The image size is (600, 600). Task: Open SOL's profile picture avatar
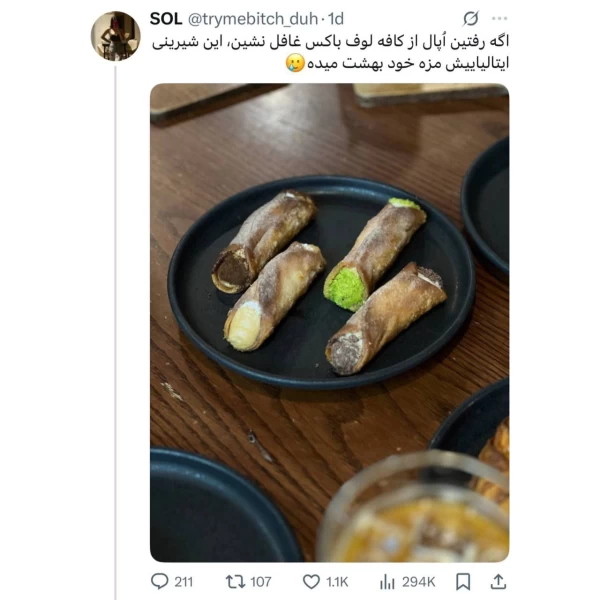(x=116, y=36)
